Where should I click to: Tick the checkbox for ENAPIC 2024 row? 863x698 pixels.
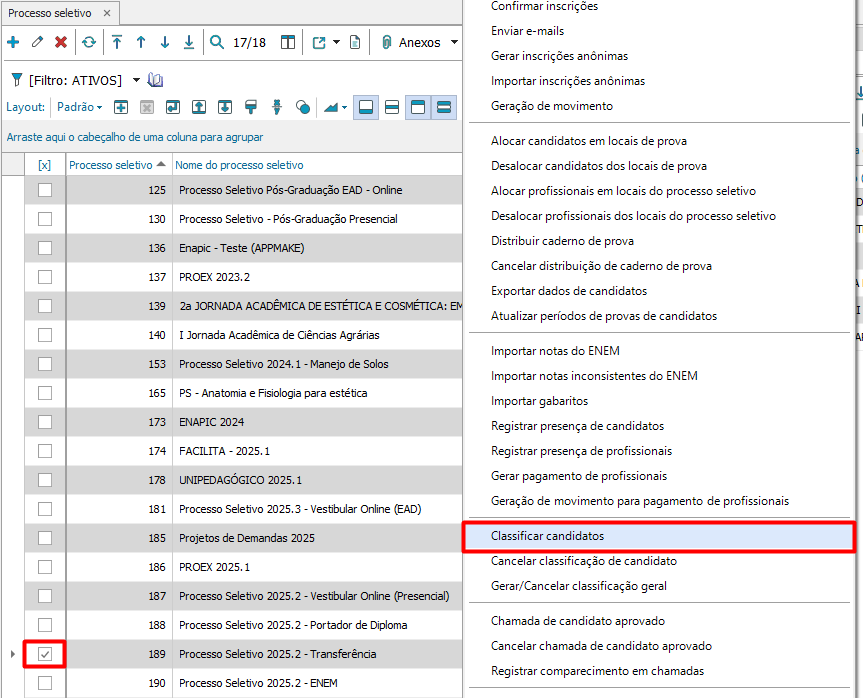click(45, 422)
